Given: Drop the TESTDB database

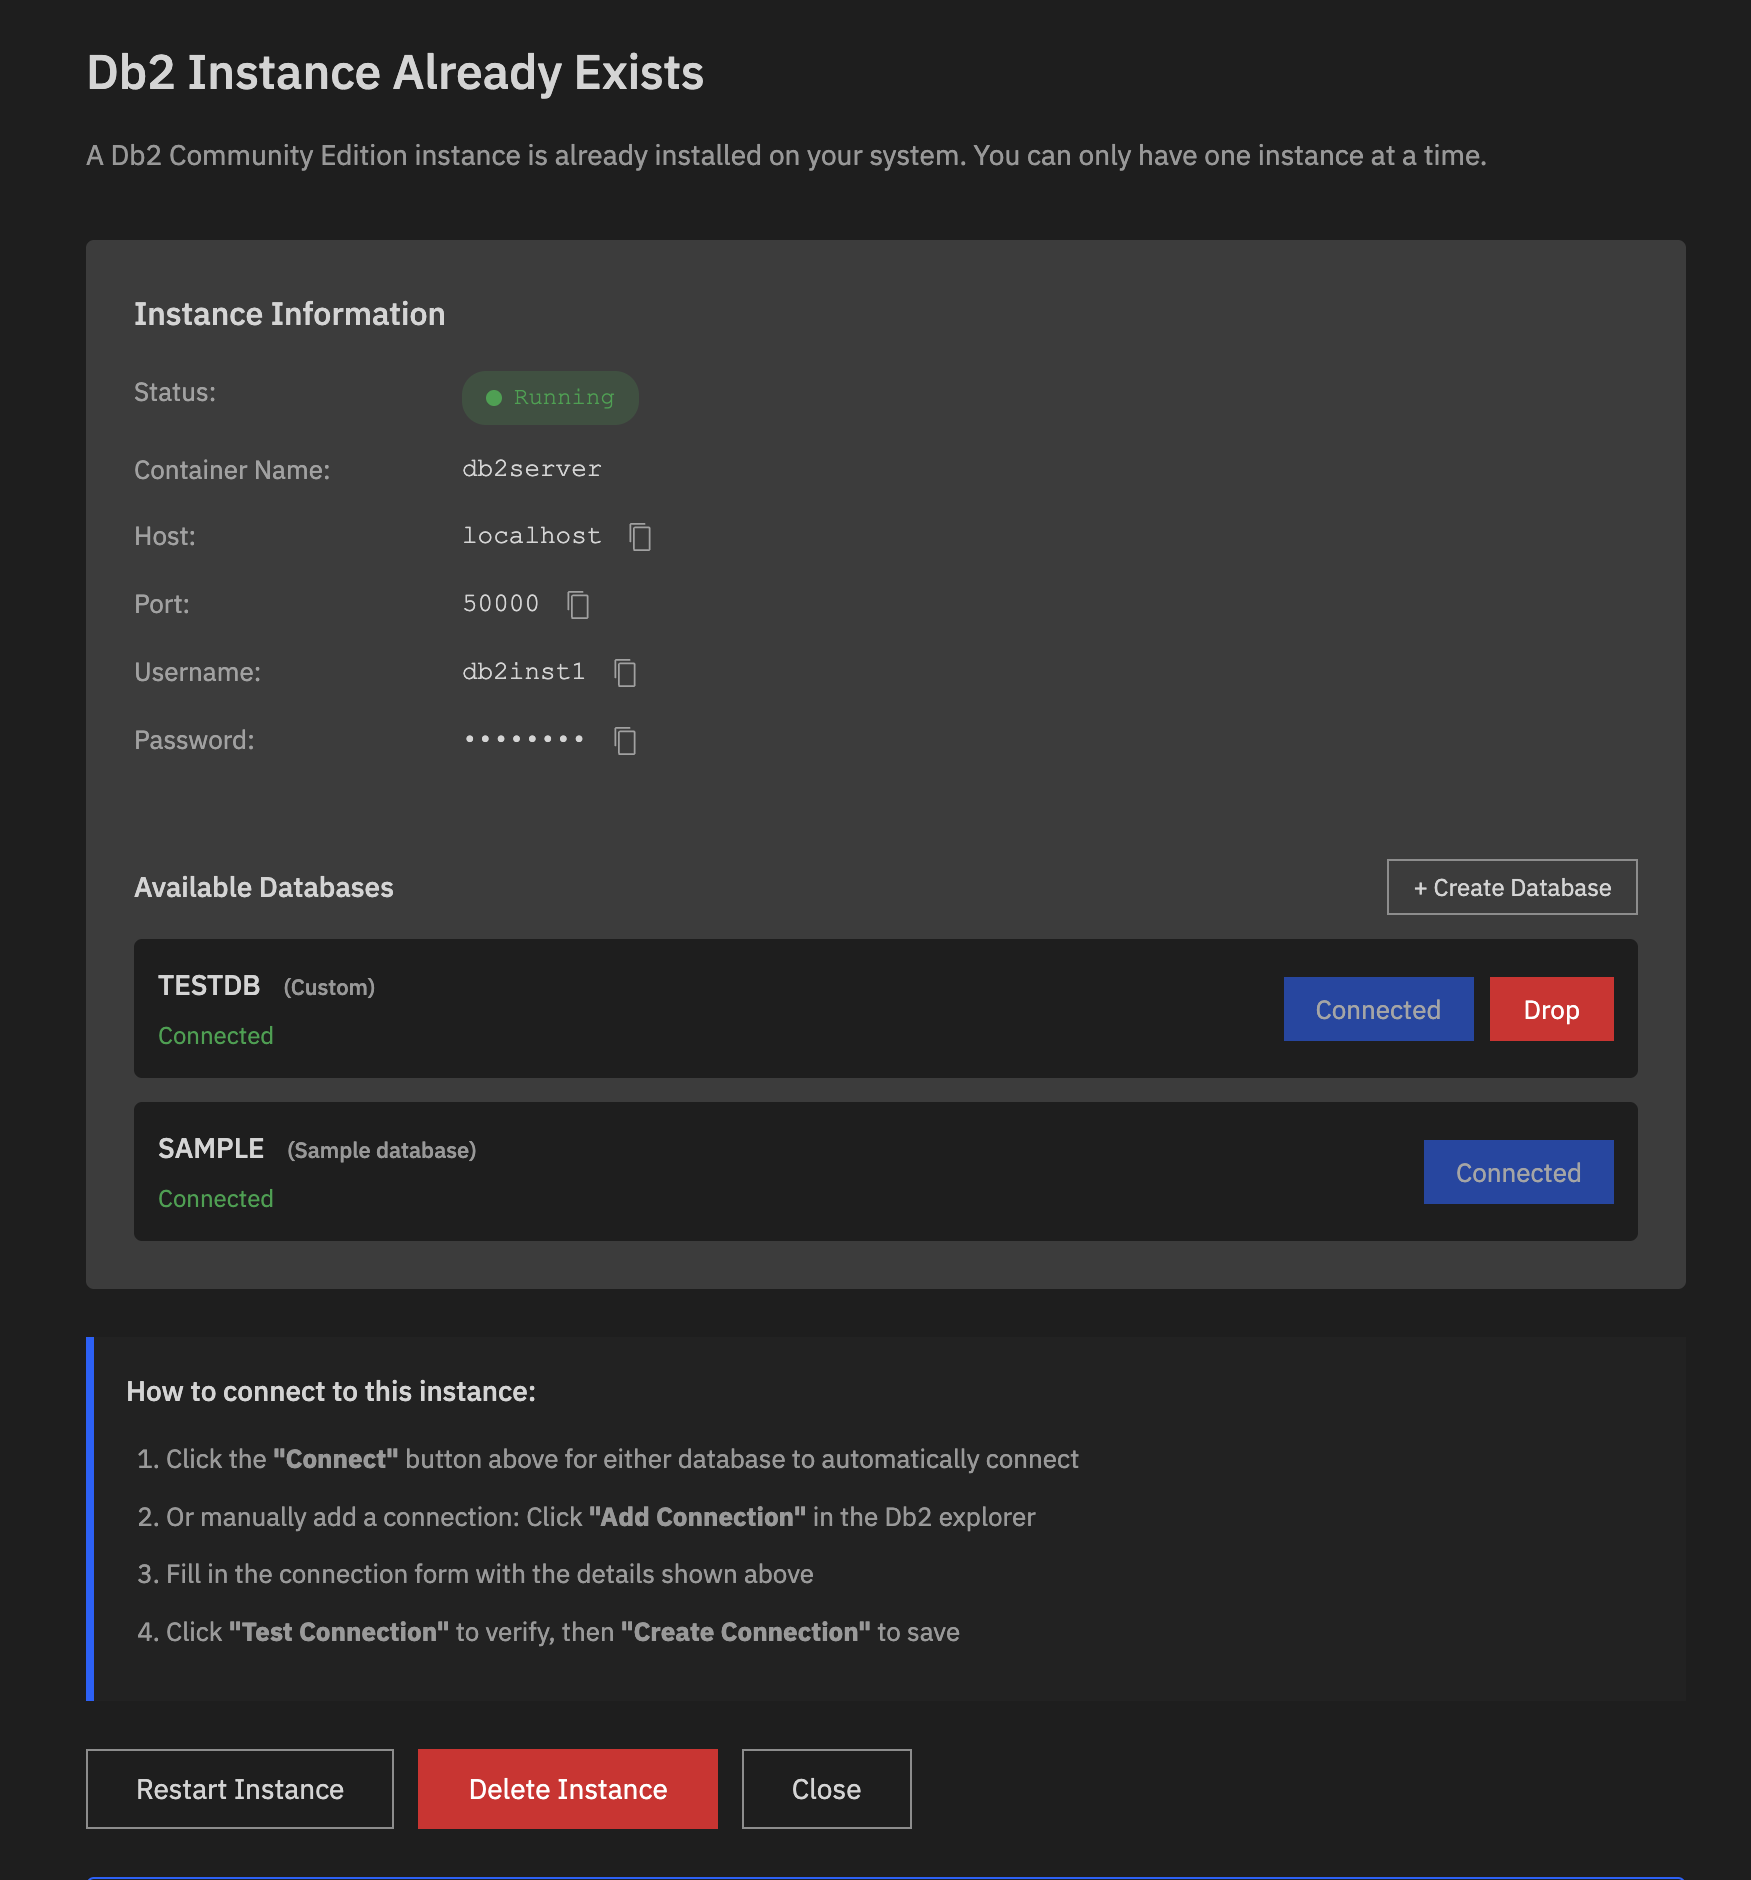Looking at the screenshot, I should (1551, 1009).
